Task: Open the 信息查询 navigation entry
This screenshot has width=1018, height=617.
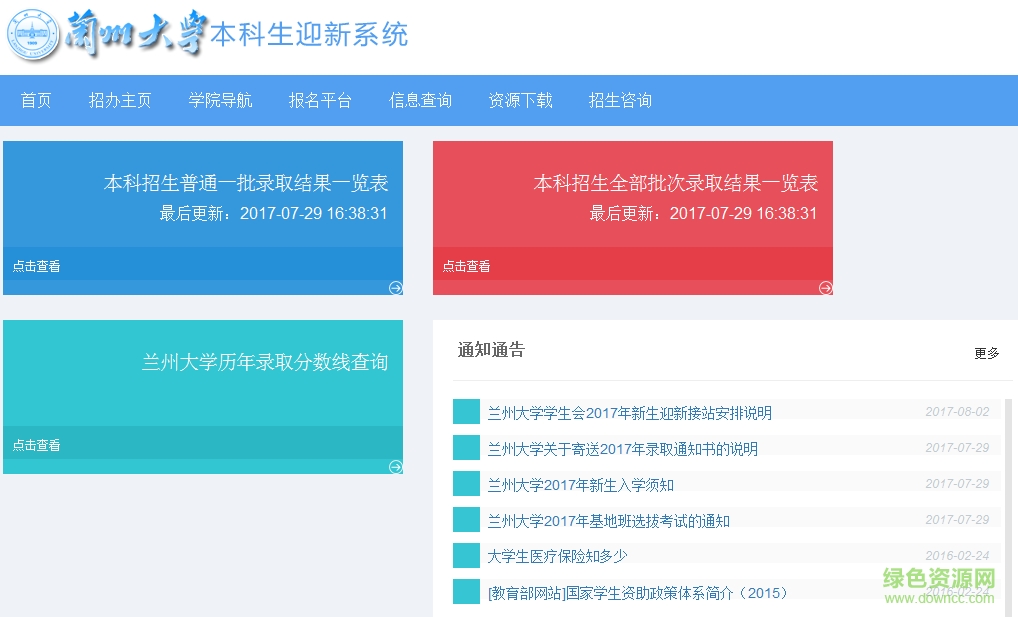Action: (420, 100)
